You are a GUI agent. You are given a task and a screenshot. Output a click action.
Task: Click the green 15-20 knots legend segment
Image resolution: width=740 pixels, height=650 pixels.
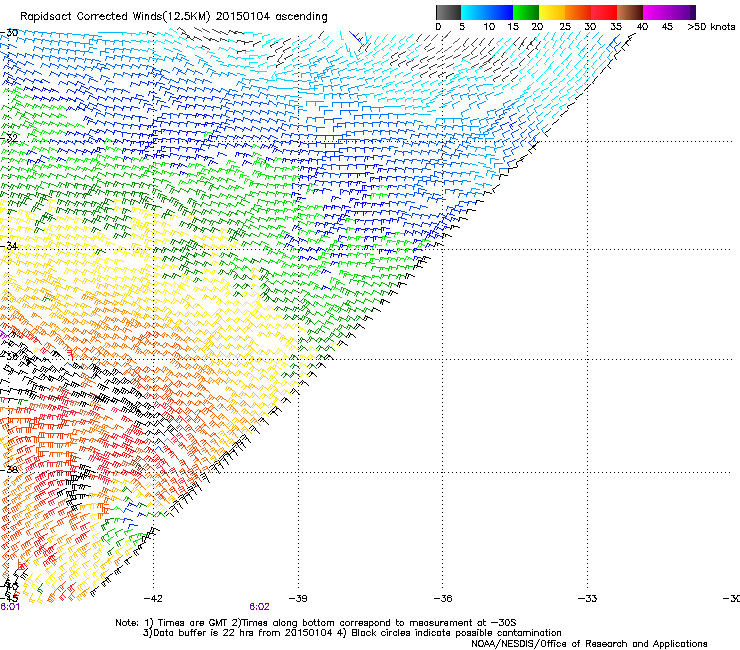(526, 12)
